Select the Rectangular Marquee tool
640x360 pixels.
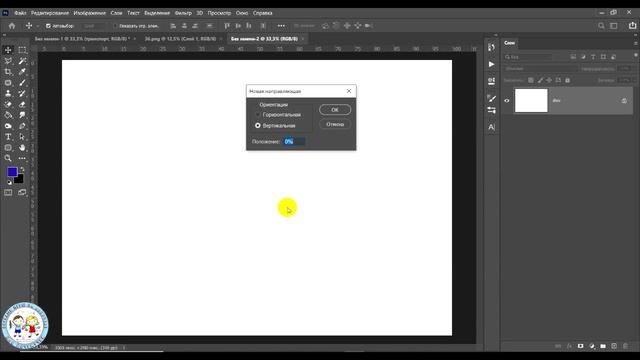(22, 50)
